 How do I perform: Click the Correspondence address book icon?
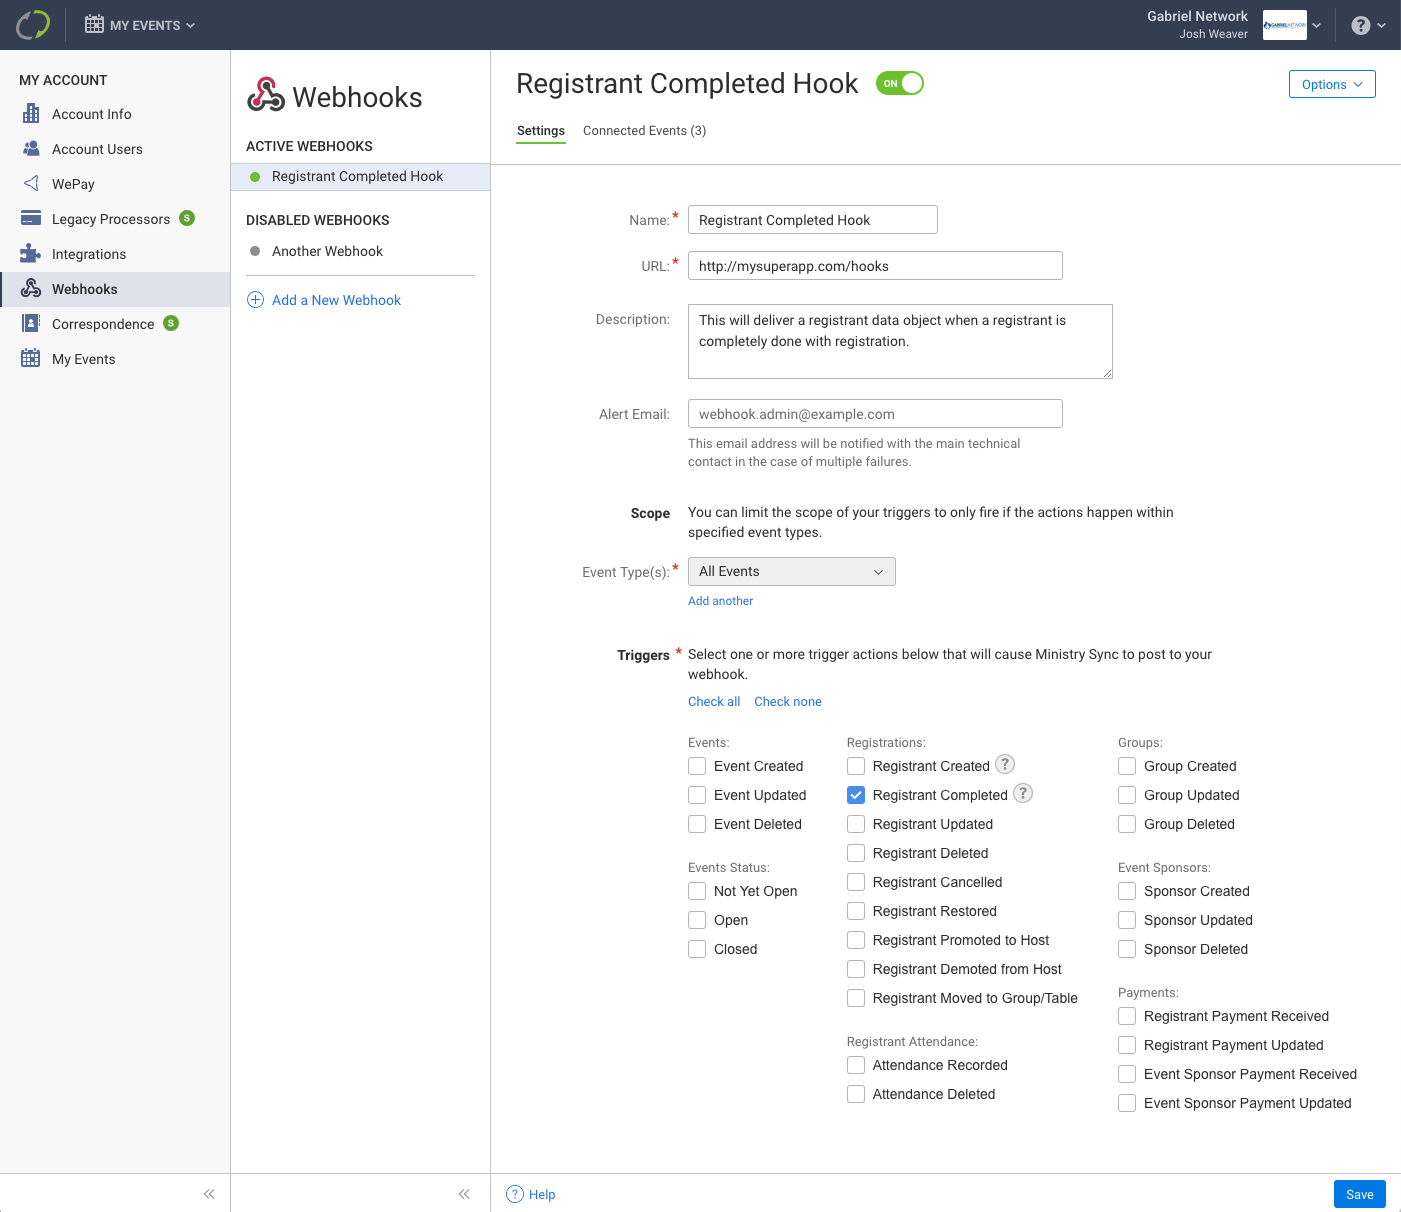tap(31, 324)
